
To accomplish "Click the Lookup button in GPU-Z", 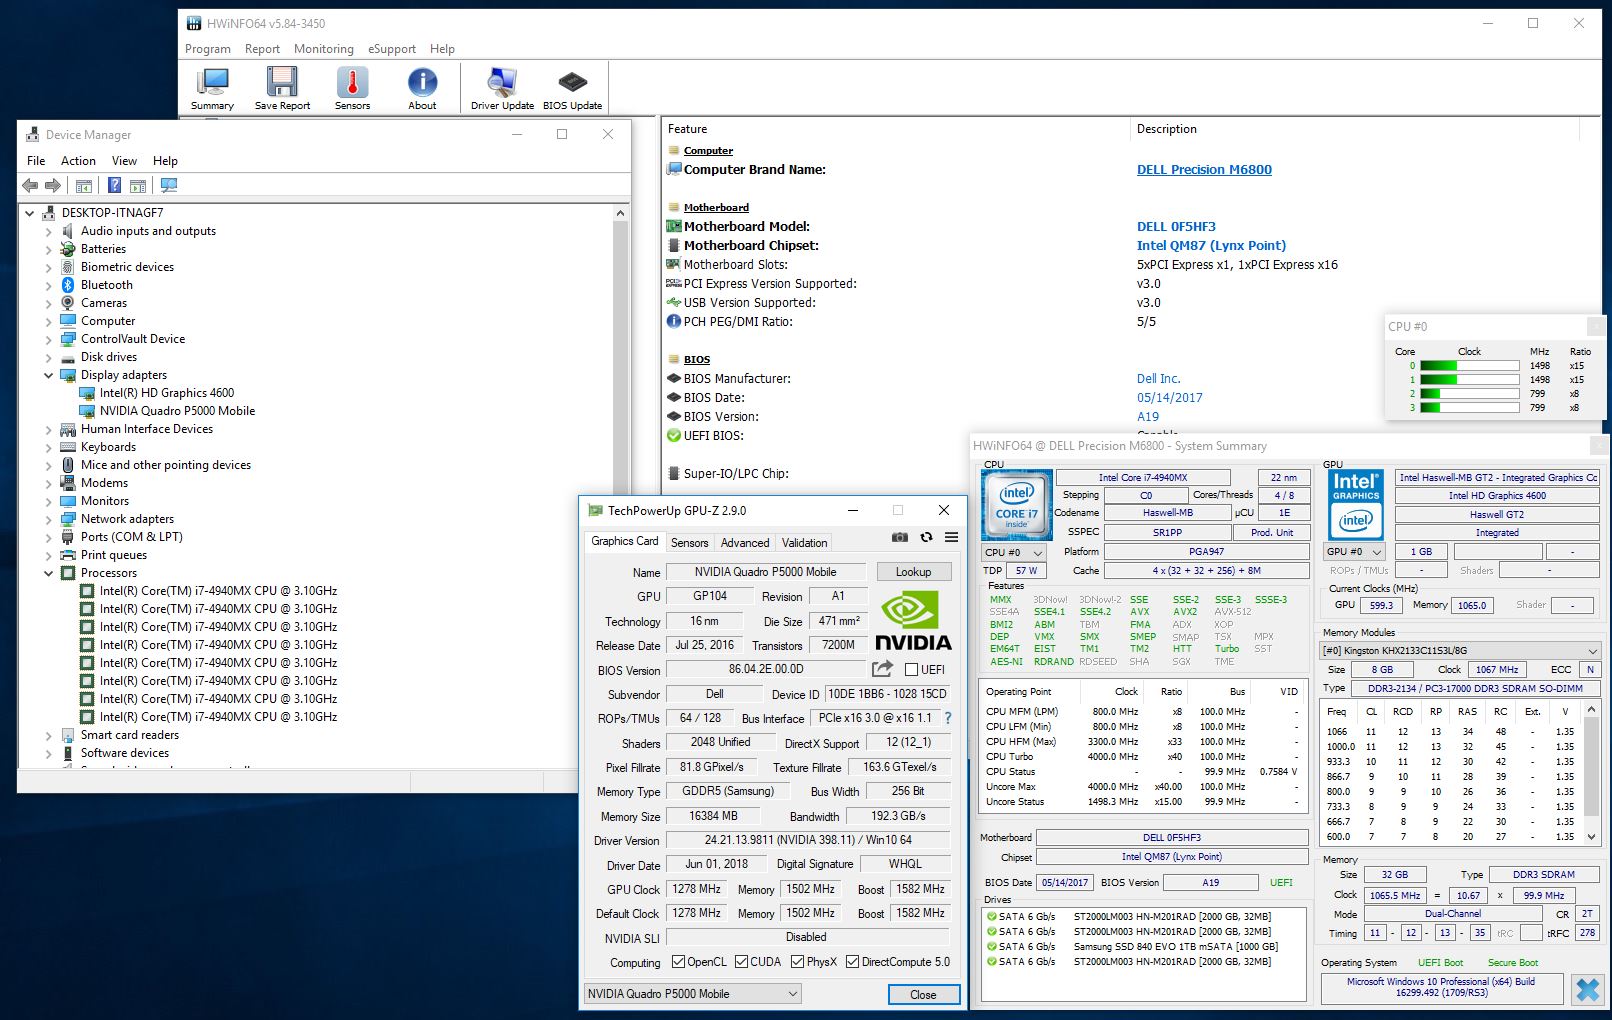I will 913,572.
